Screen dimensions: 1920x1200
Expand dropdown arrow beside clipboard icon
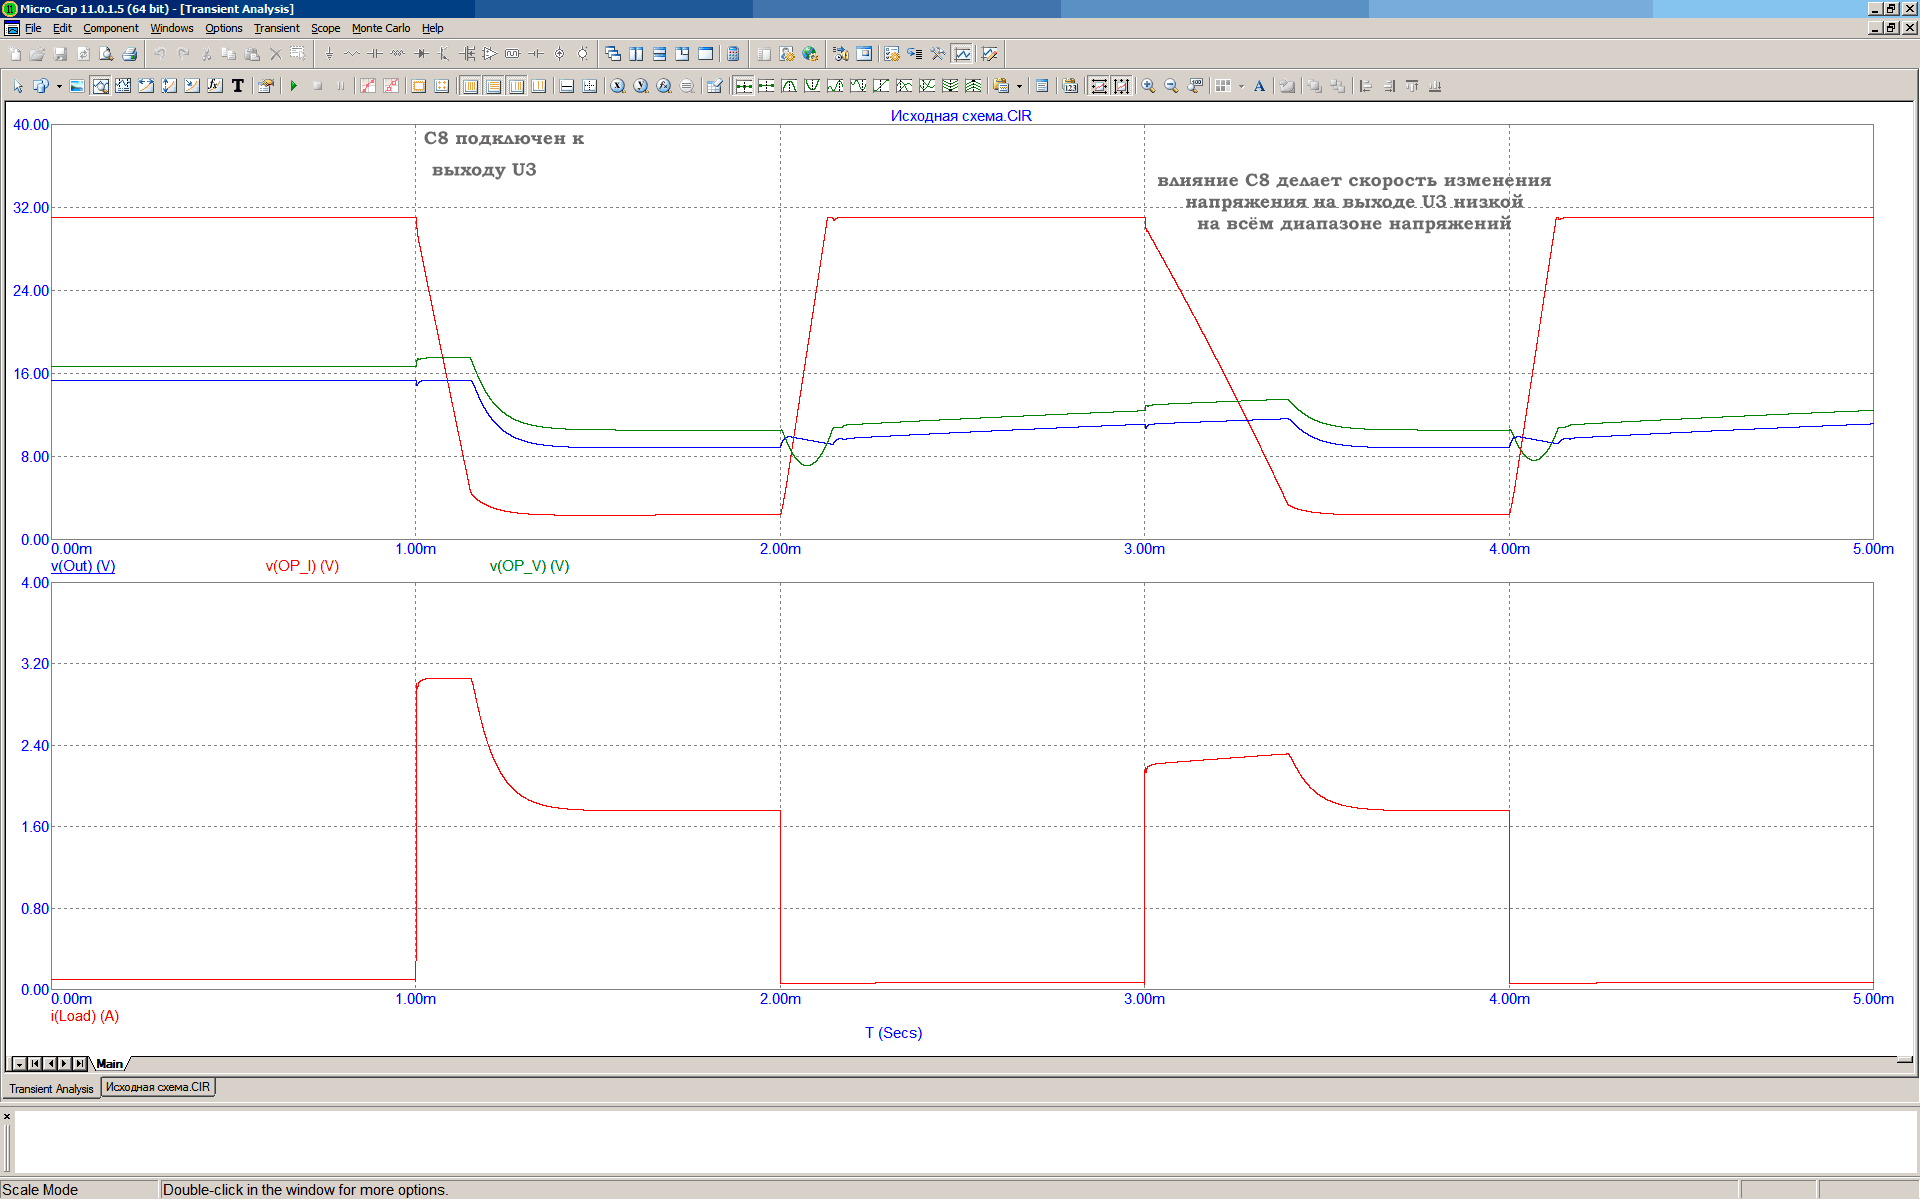(1019, 86)
